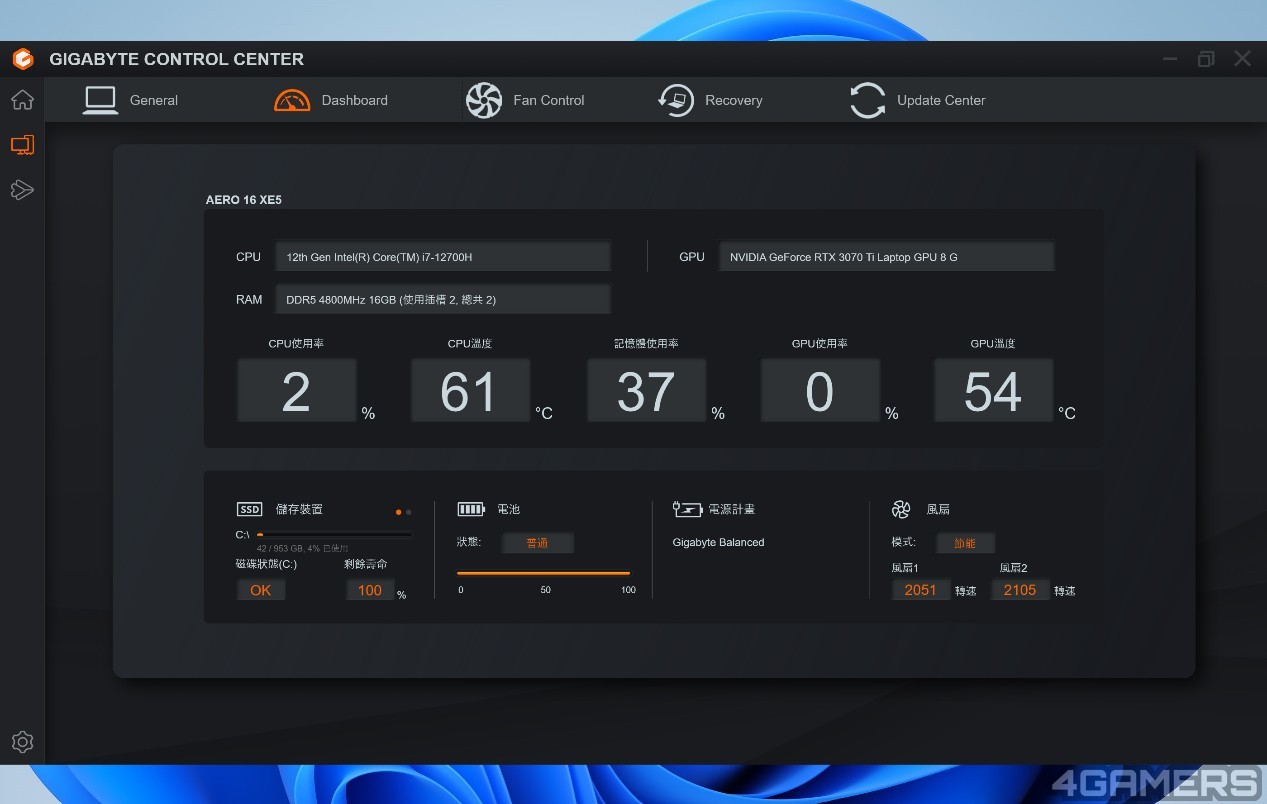Image resolution: width=1267 pixels, height=804 pixels.
Task: Click the power plan plug icon
Action: point(687,509)
